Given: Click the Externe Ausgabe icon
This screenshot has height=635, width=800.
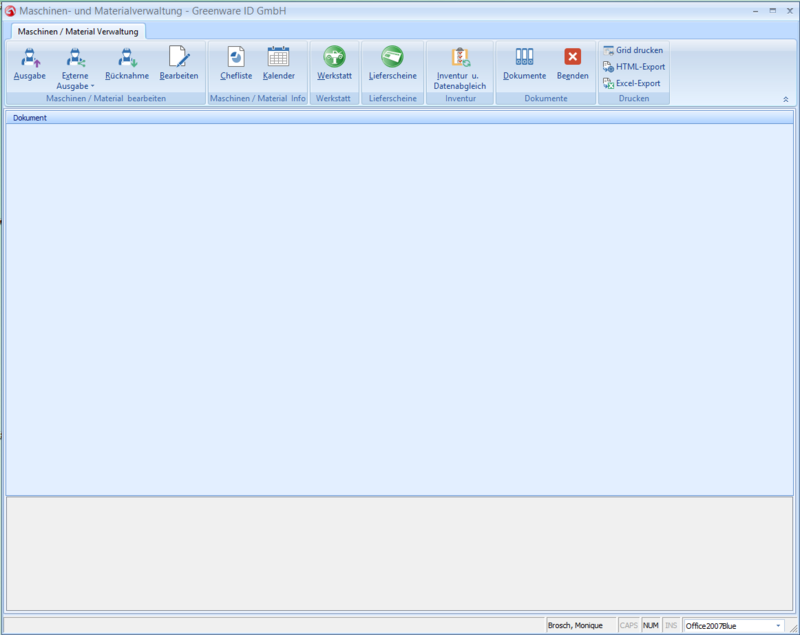Looking at the screenshot, I should coord(75,58).
